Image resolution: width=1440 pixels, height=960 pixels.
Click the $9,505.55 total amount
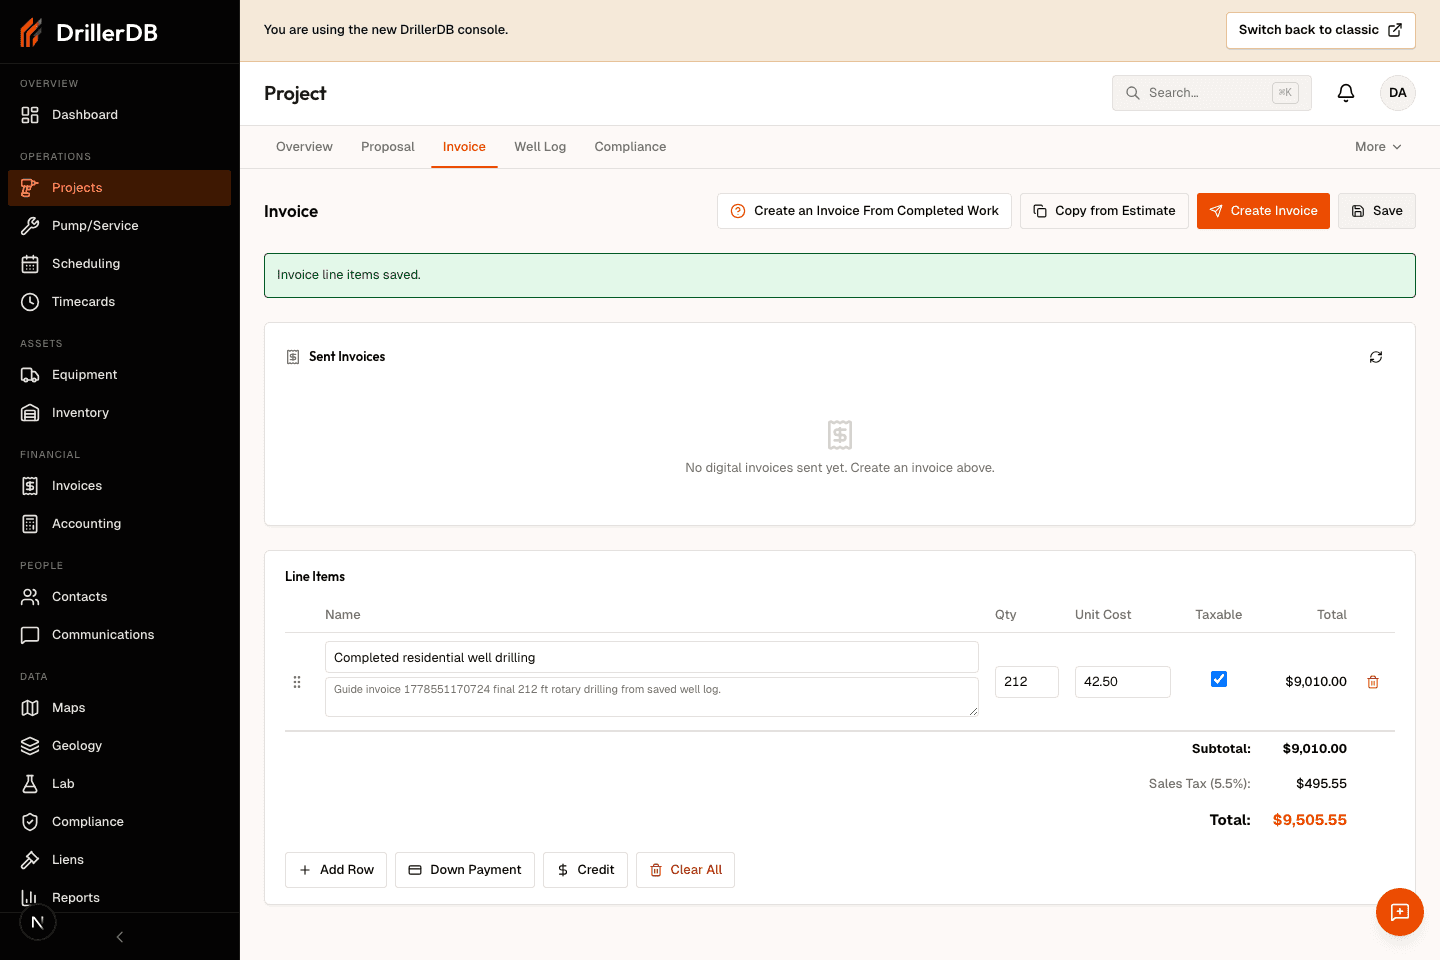1310,820
